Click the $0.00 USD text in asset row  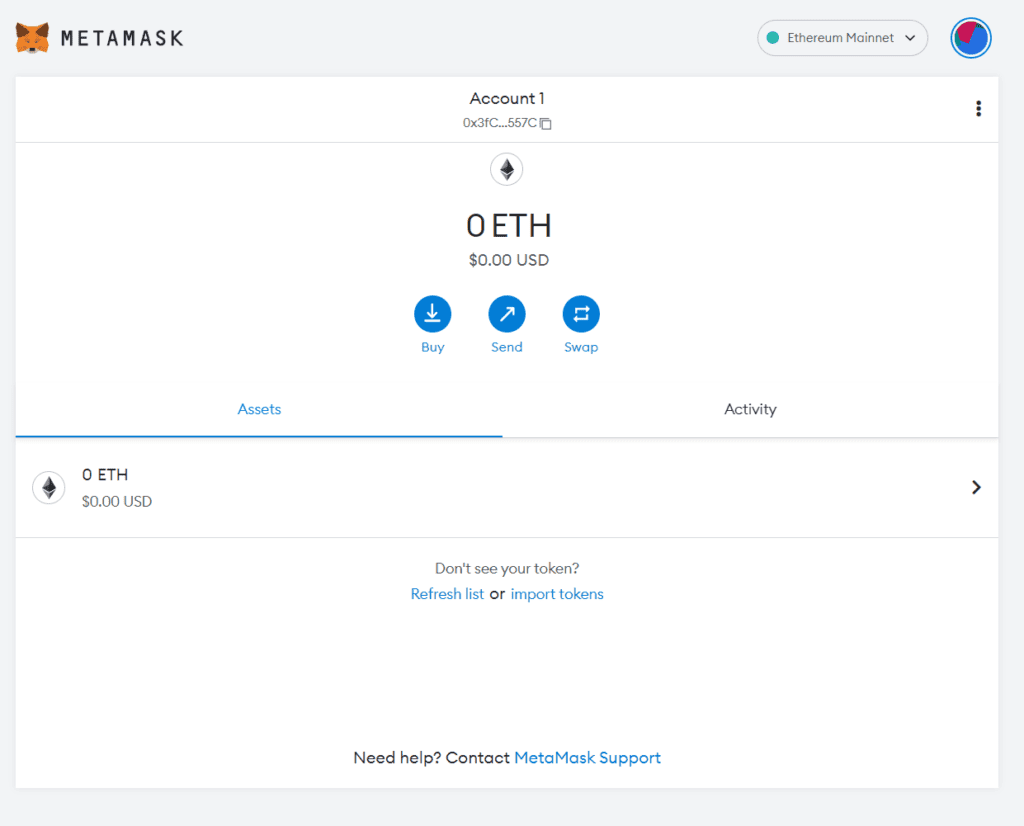(x=117, y=501)
